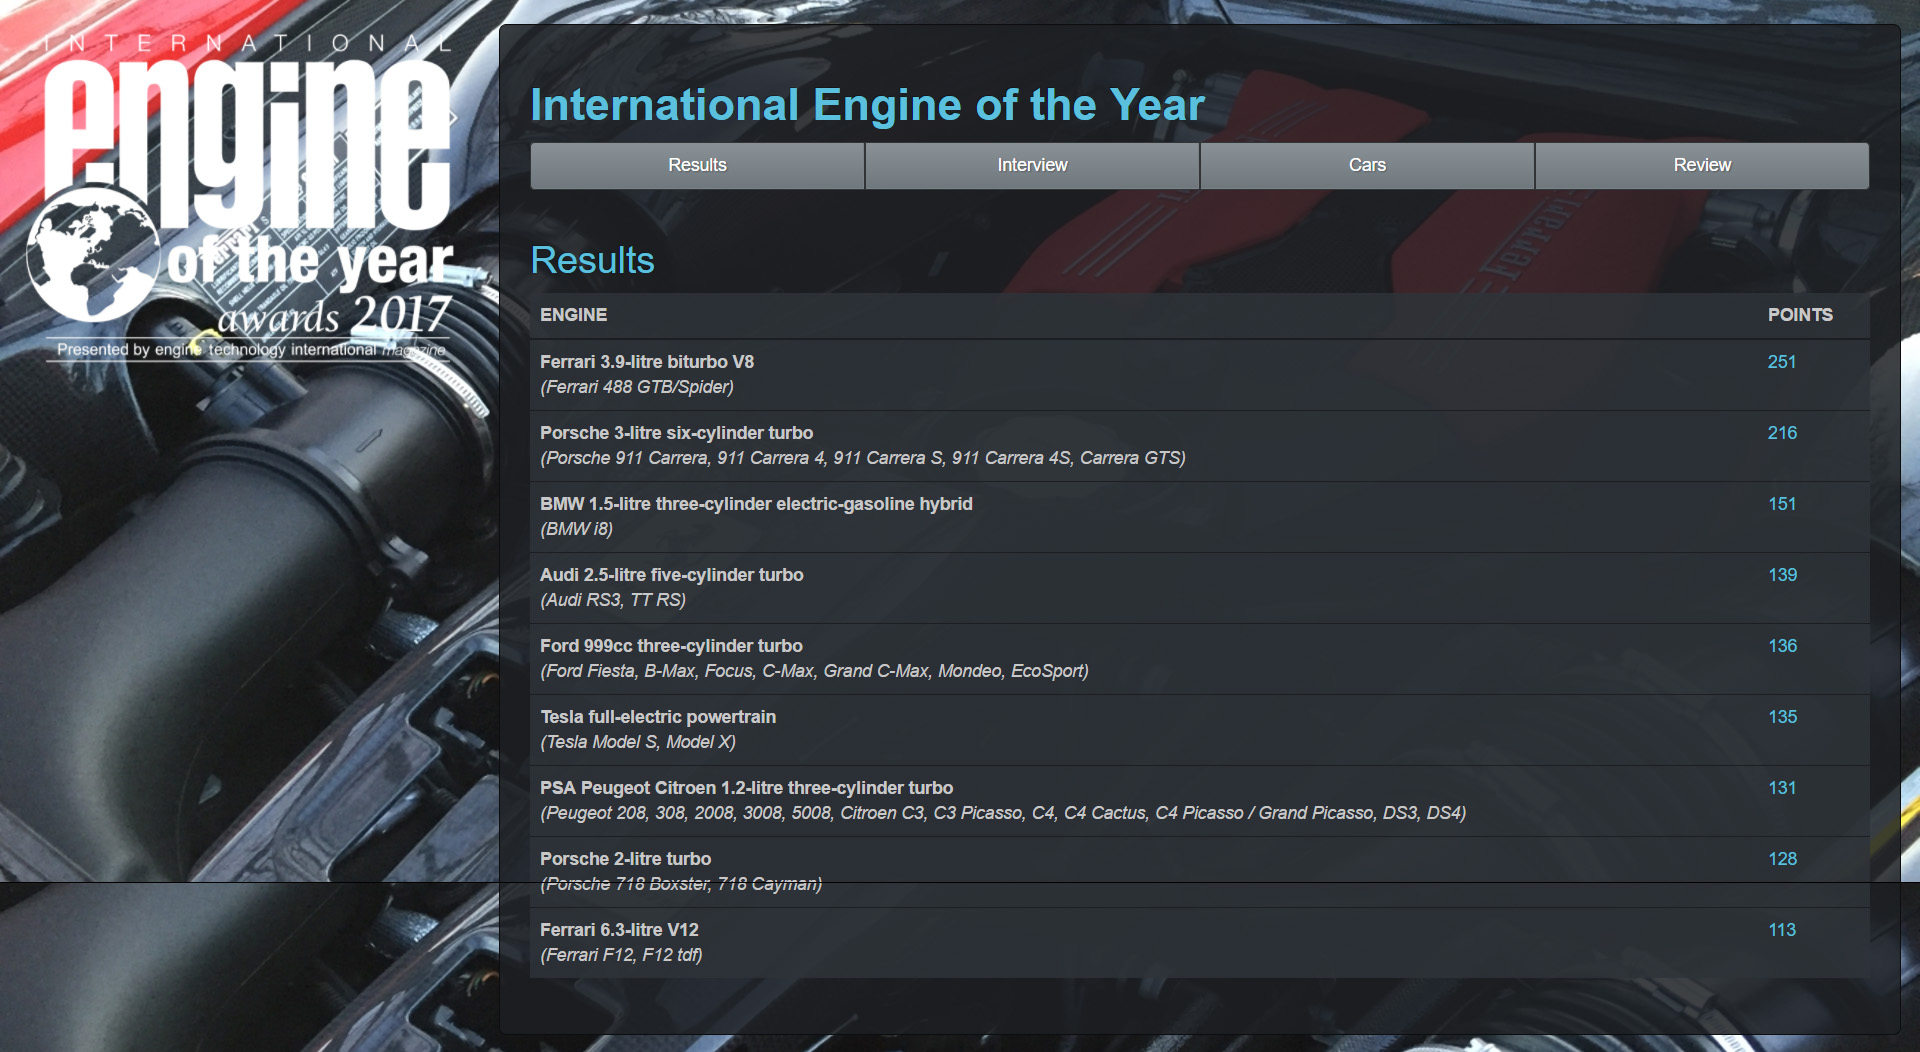Viewport: 1920px width, 1052px height.
Task: Select BMW 1.5-litre three-cylinder hybrid entry
Action: click(x=1199, y=517)
